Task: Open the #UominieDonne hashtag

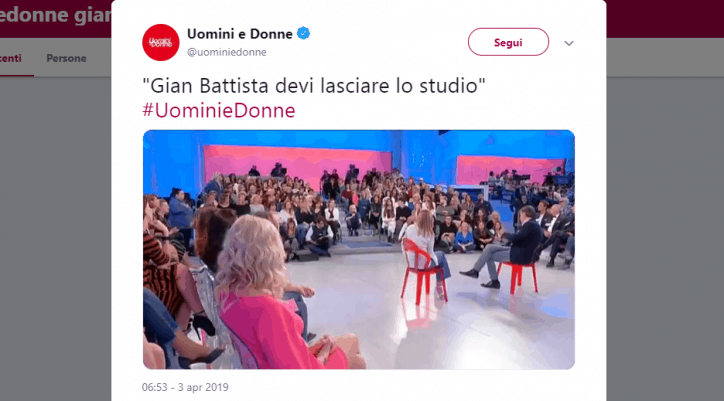Action: [x=218, y=111]
